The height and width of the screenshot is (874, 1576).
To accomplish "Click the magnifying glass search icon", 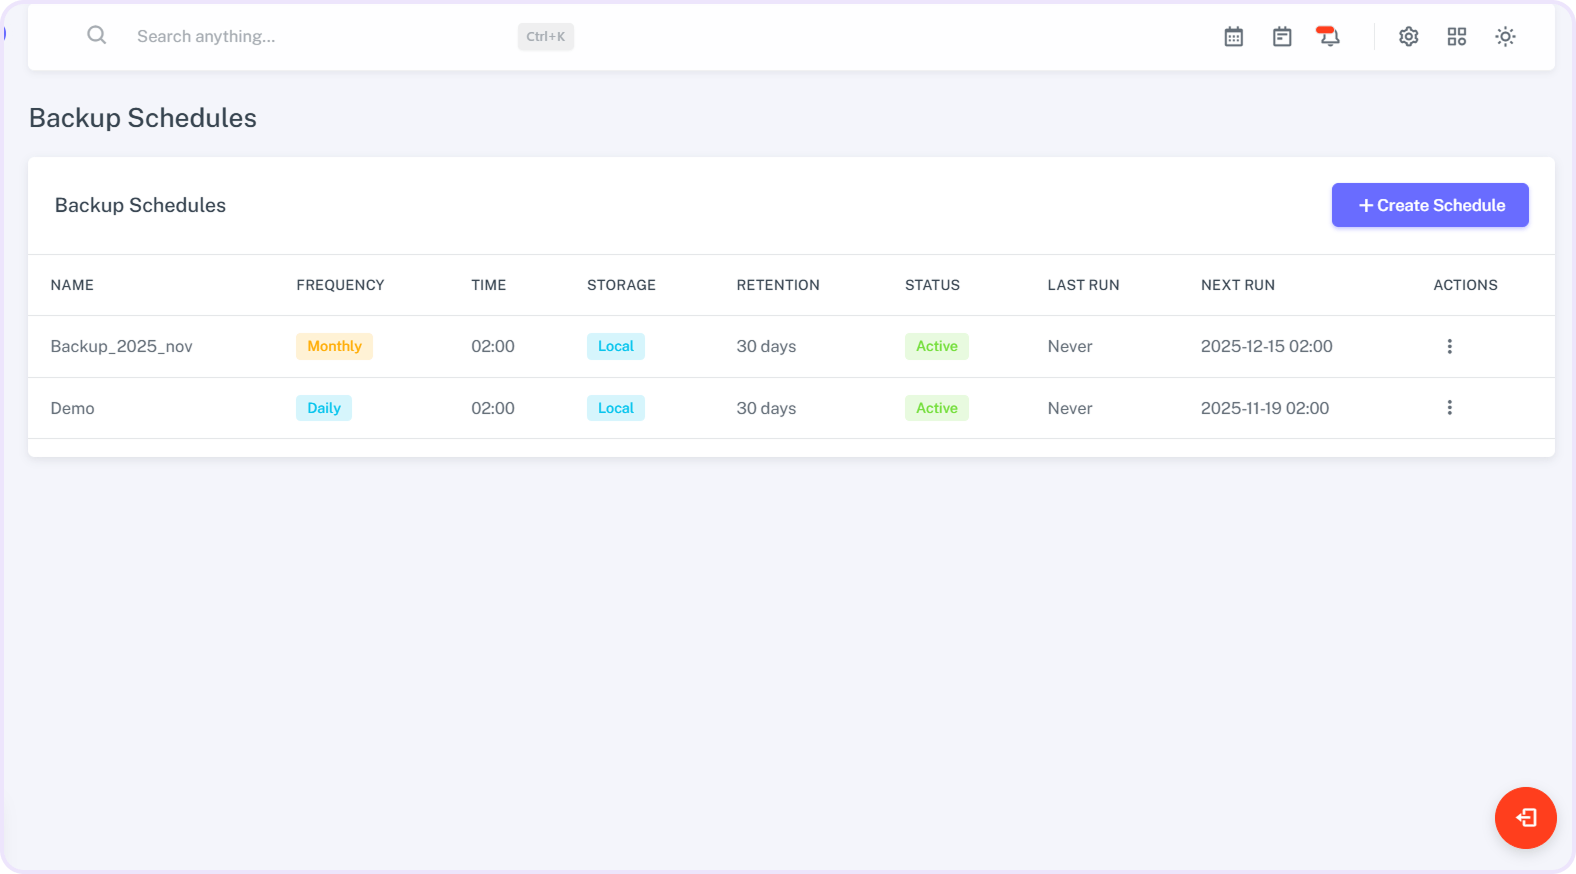I will 96,36.
